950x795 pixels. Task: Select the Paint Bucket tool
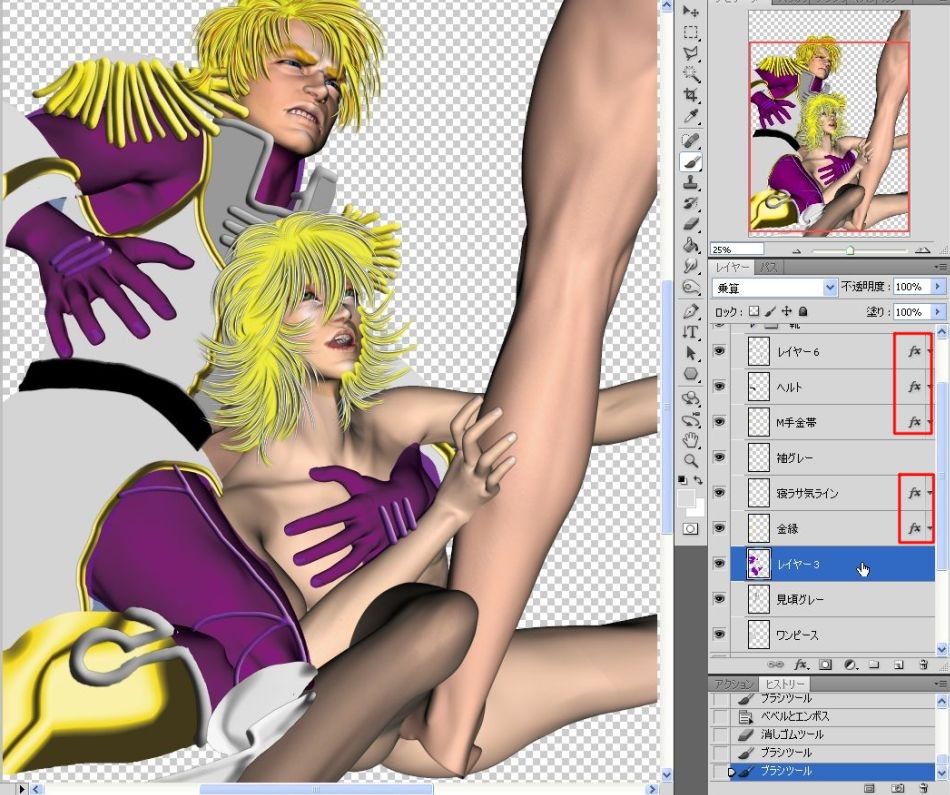[691, 245]
